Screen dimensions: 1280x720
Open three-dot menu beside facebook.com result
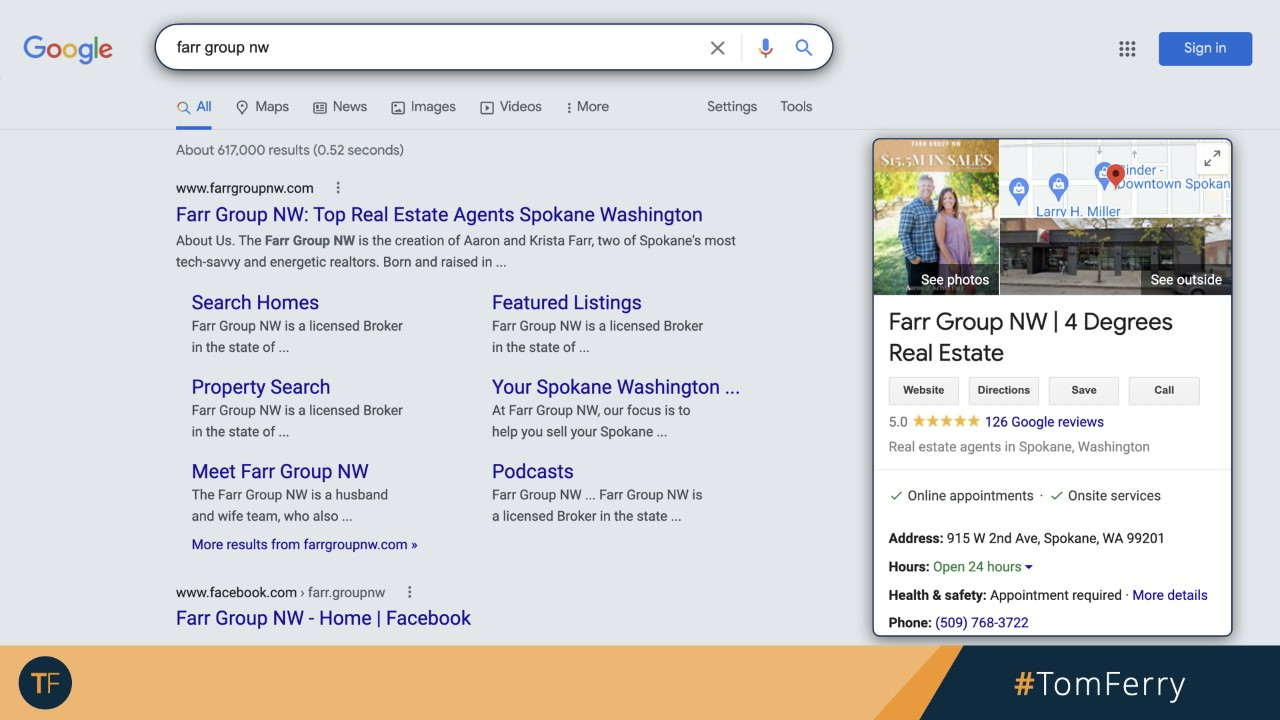(409, 592)
